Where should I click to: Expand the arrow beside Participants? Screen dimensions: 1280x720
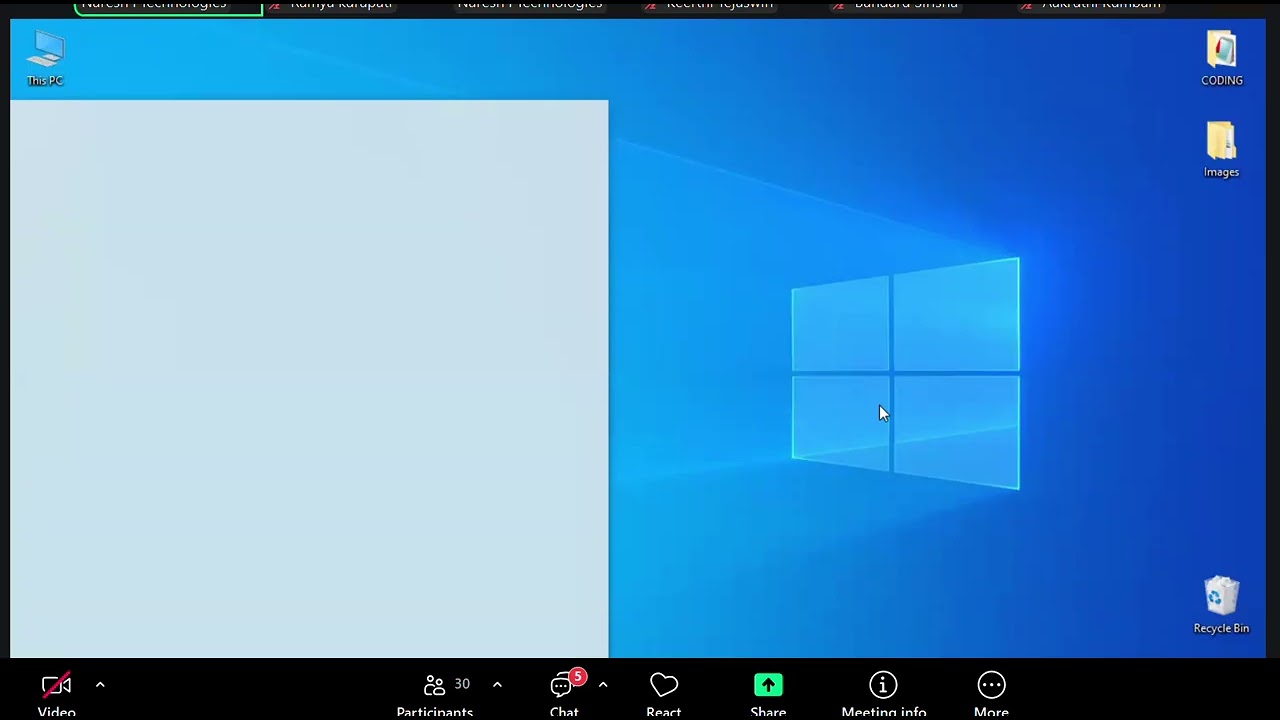pyautogui.click(x=497, y=685)
